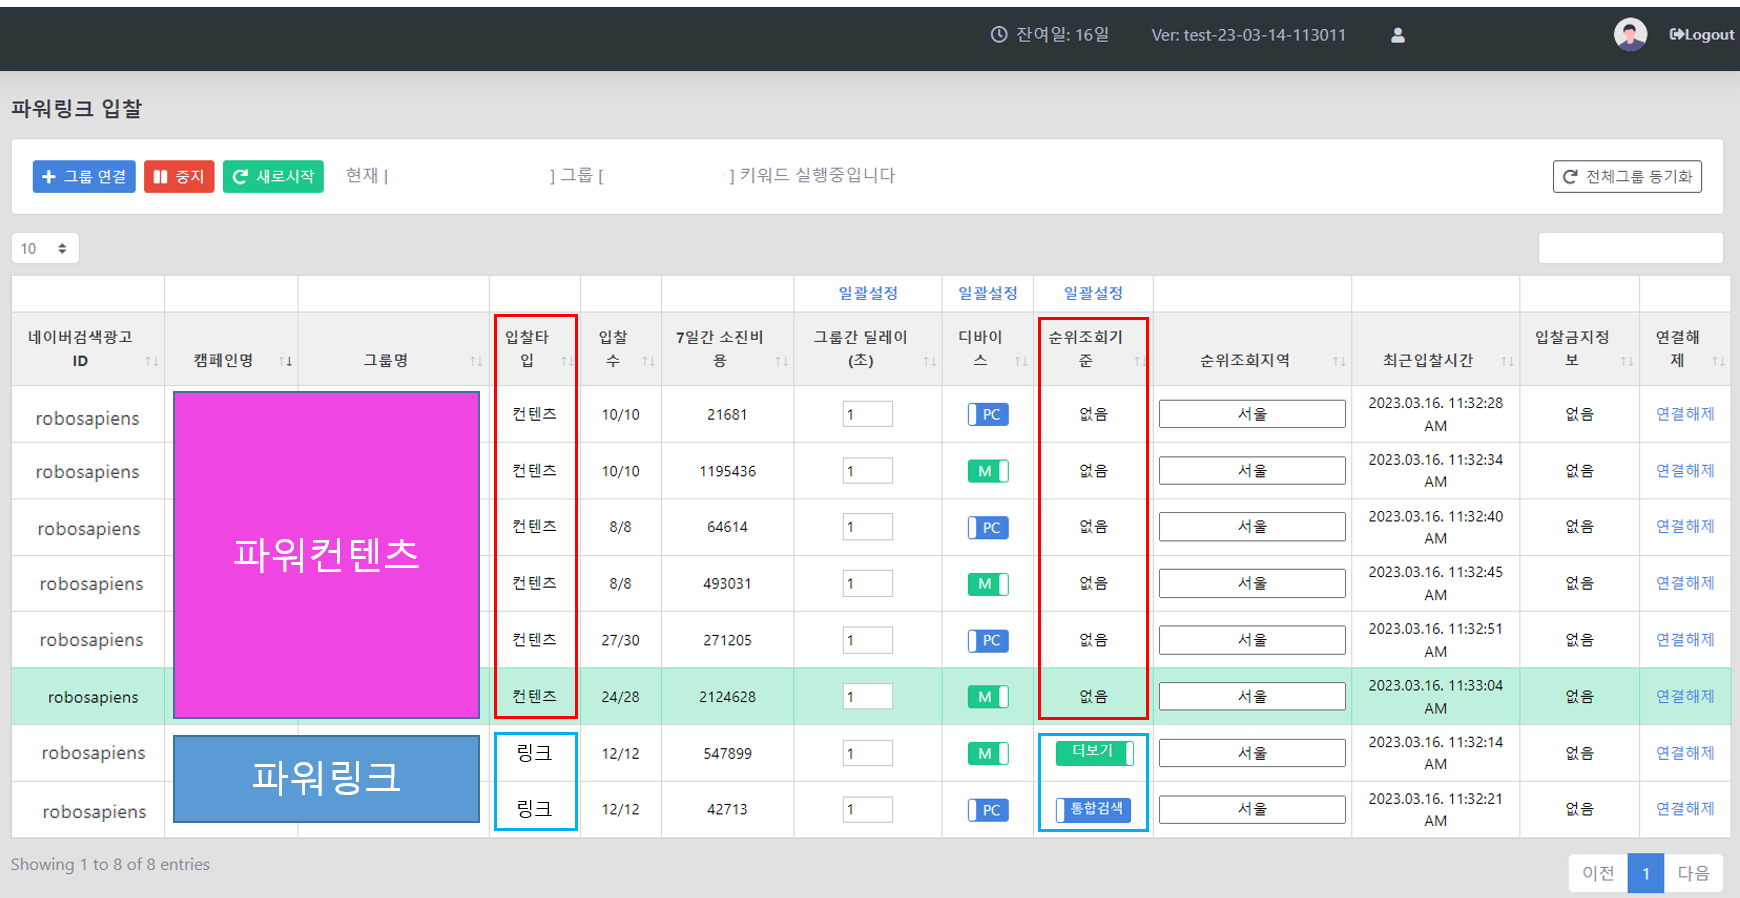Click 다음 pagination button
Image resolution: width=1740 pixels, height=898 pixels.
coord(1693,873)
